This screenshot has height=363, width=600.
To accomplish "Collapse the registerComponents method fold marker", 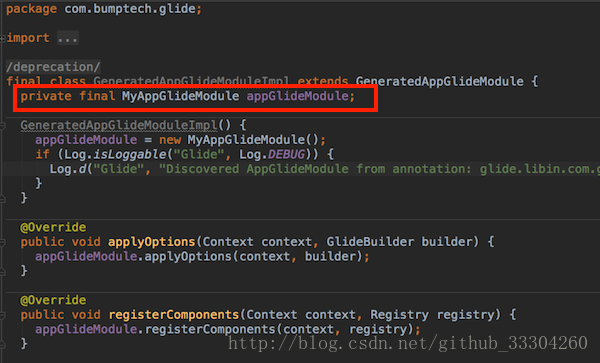I will click(3, 315).
